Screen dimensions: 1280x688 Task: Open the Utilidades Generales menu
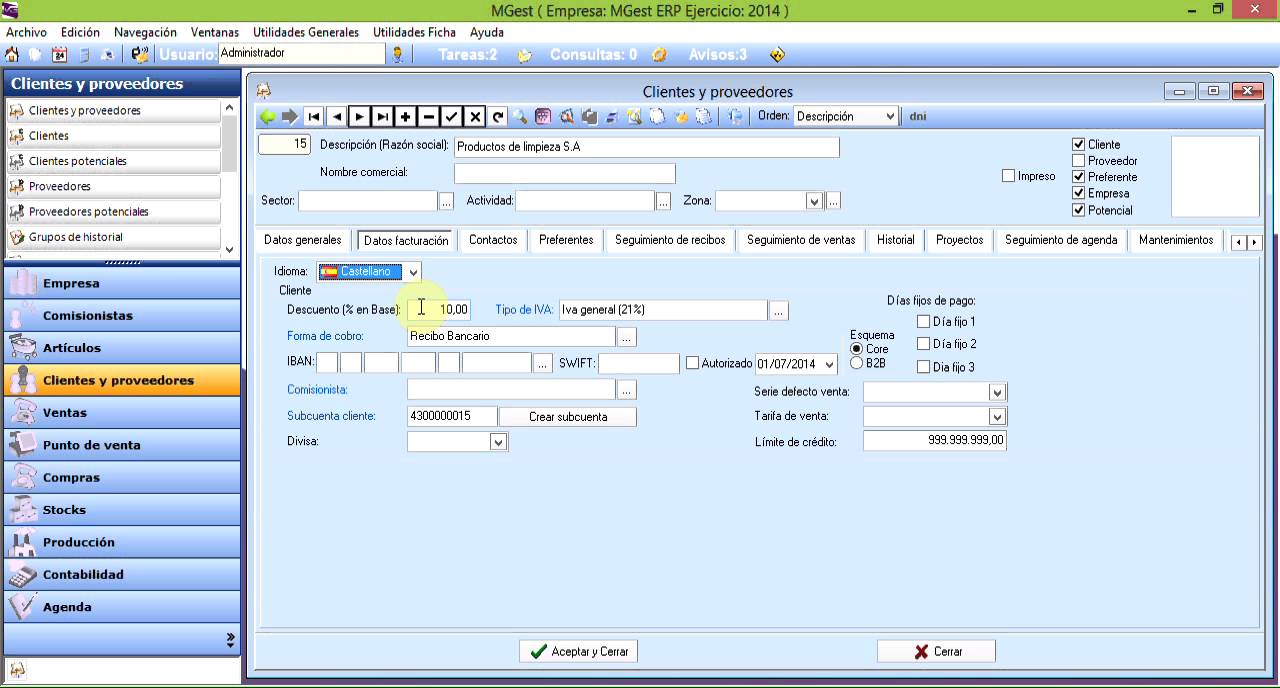306,32
